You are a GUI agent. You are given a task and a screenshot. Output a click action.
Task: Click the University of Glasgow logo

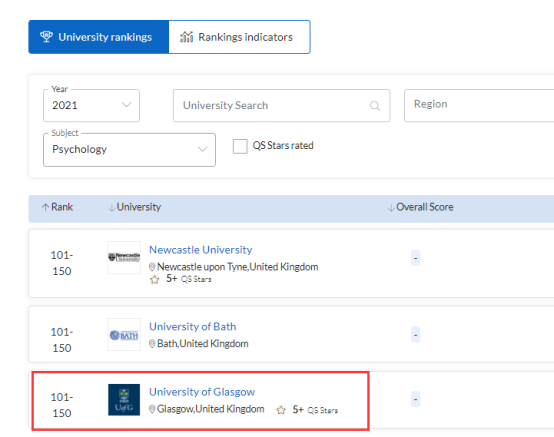coord(124,400)
